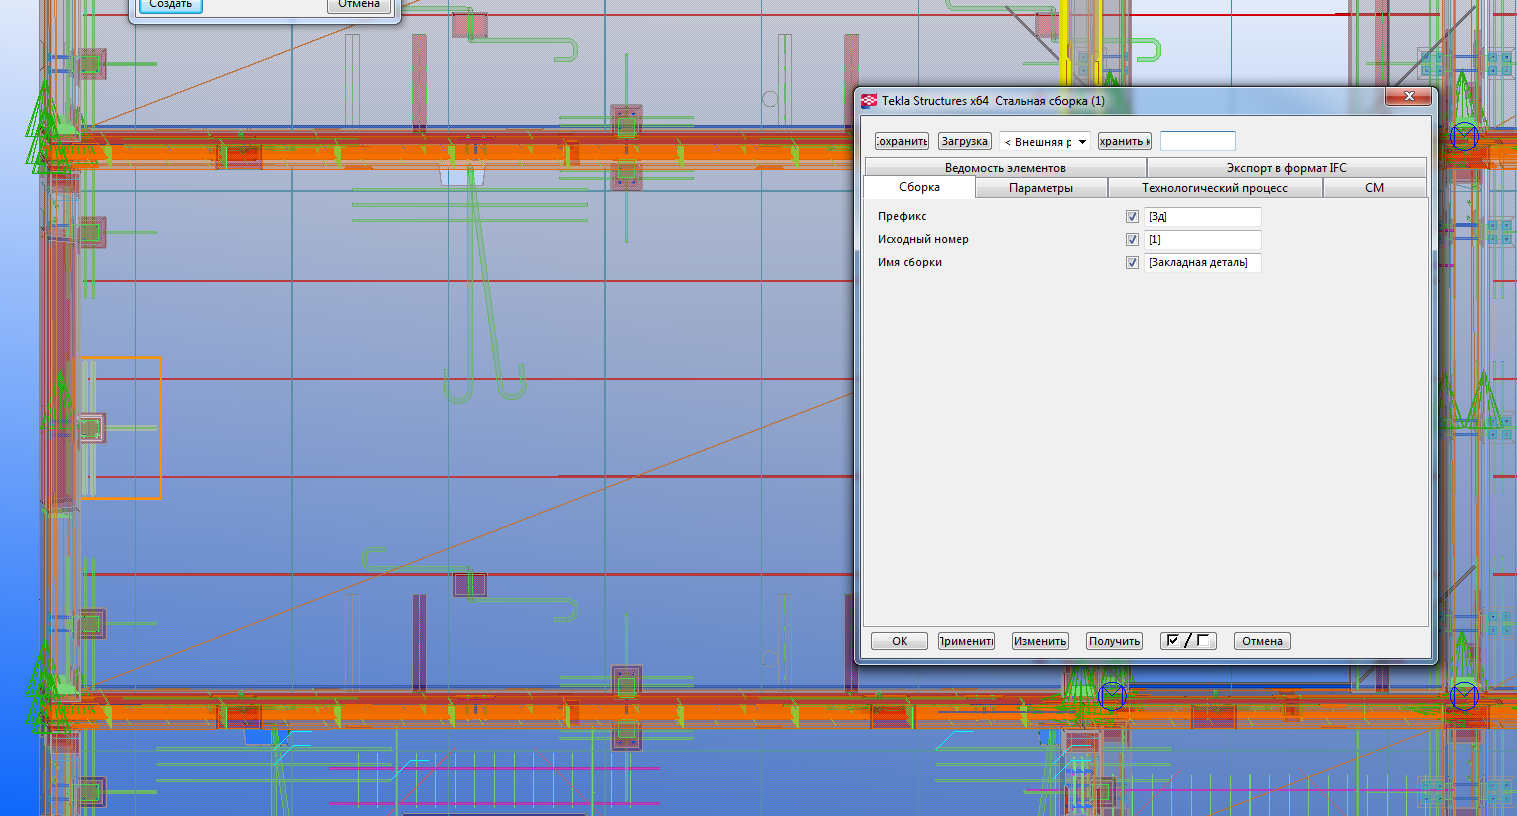Click the Применить button
Image resolution: width=1517 pixels, height=816 pixels.
(x=966, y=641)
